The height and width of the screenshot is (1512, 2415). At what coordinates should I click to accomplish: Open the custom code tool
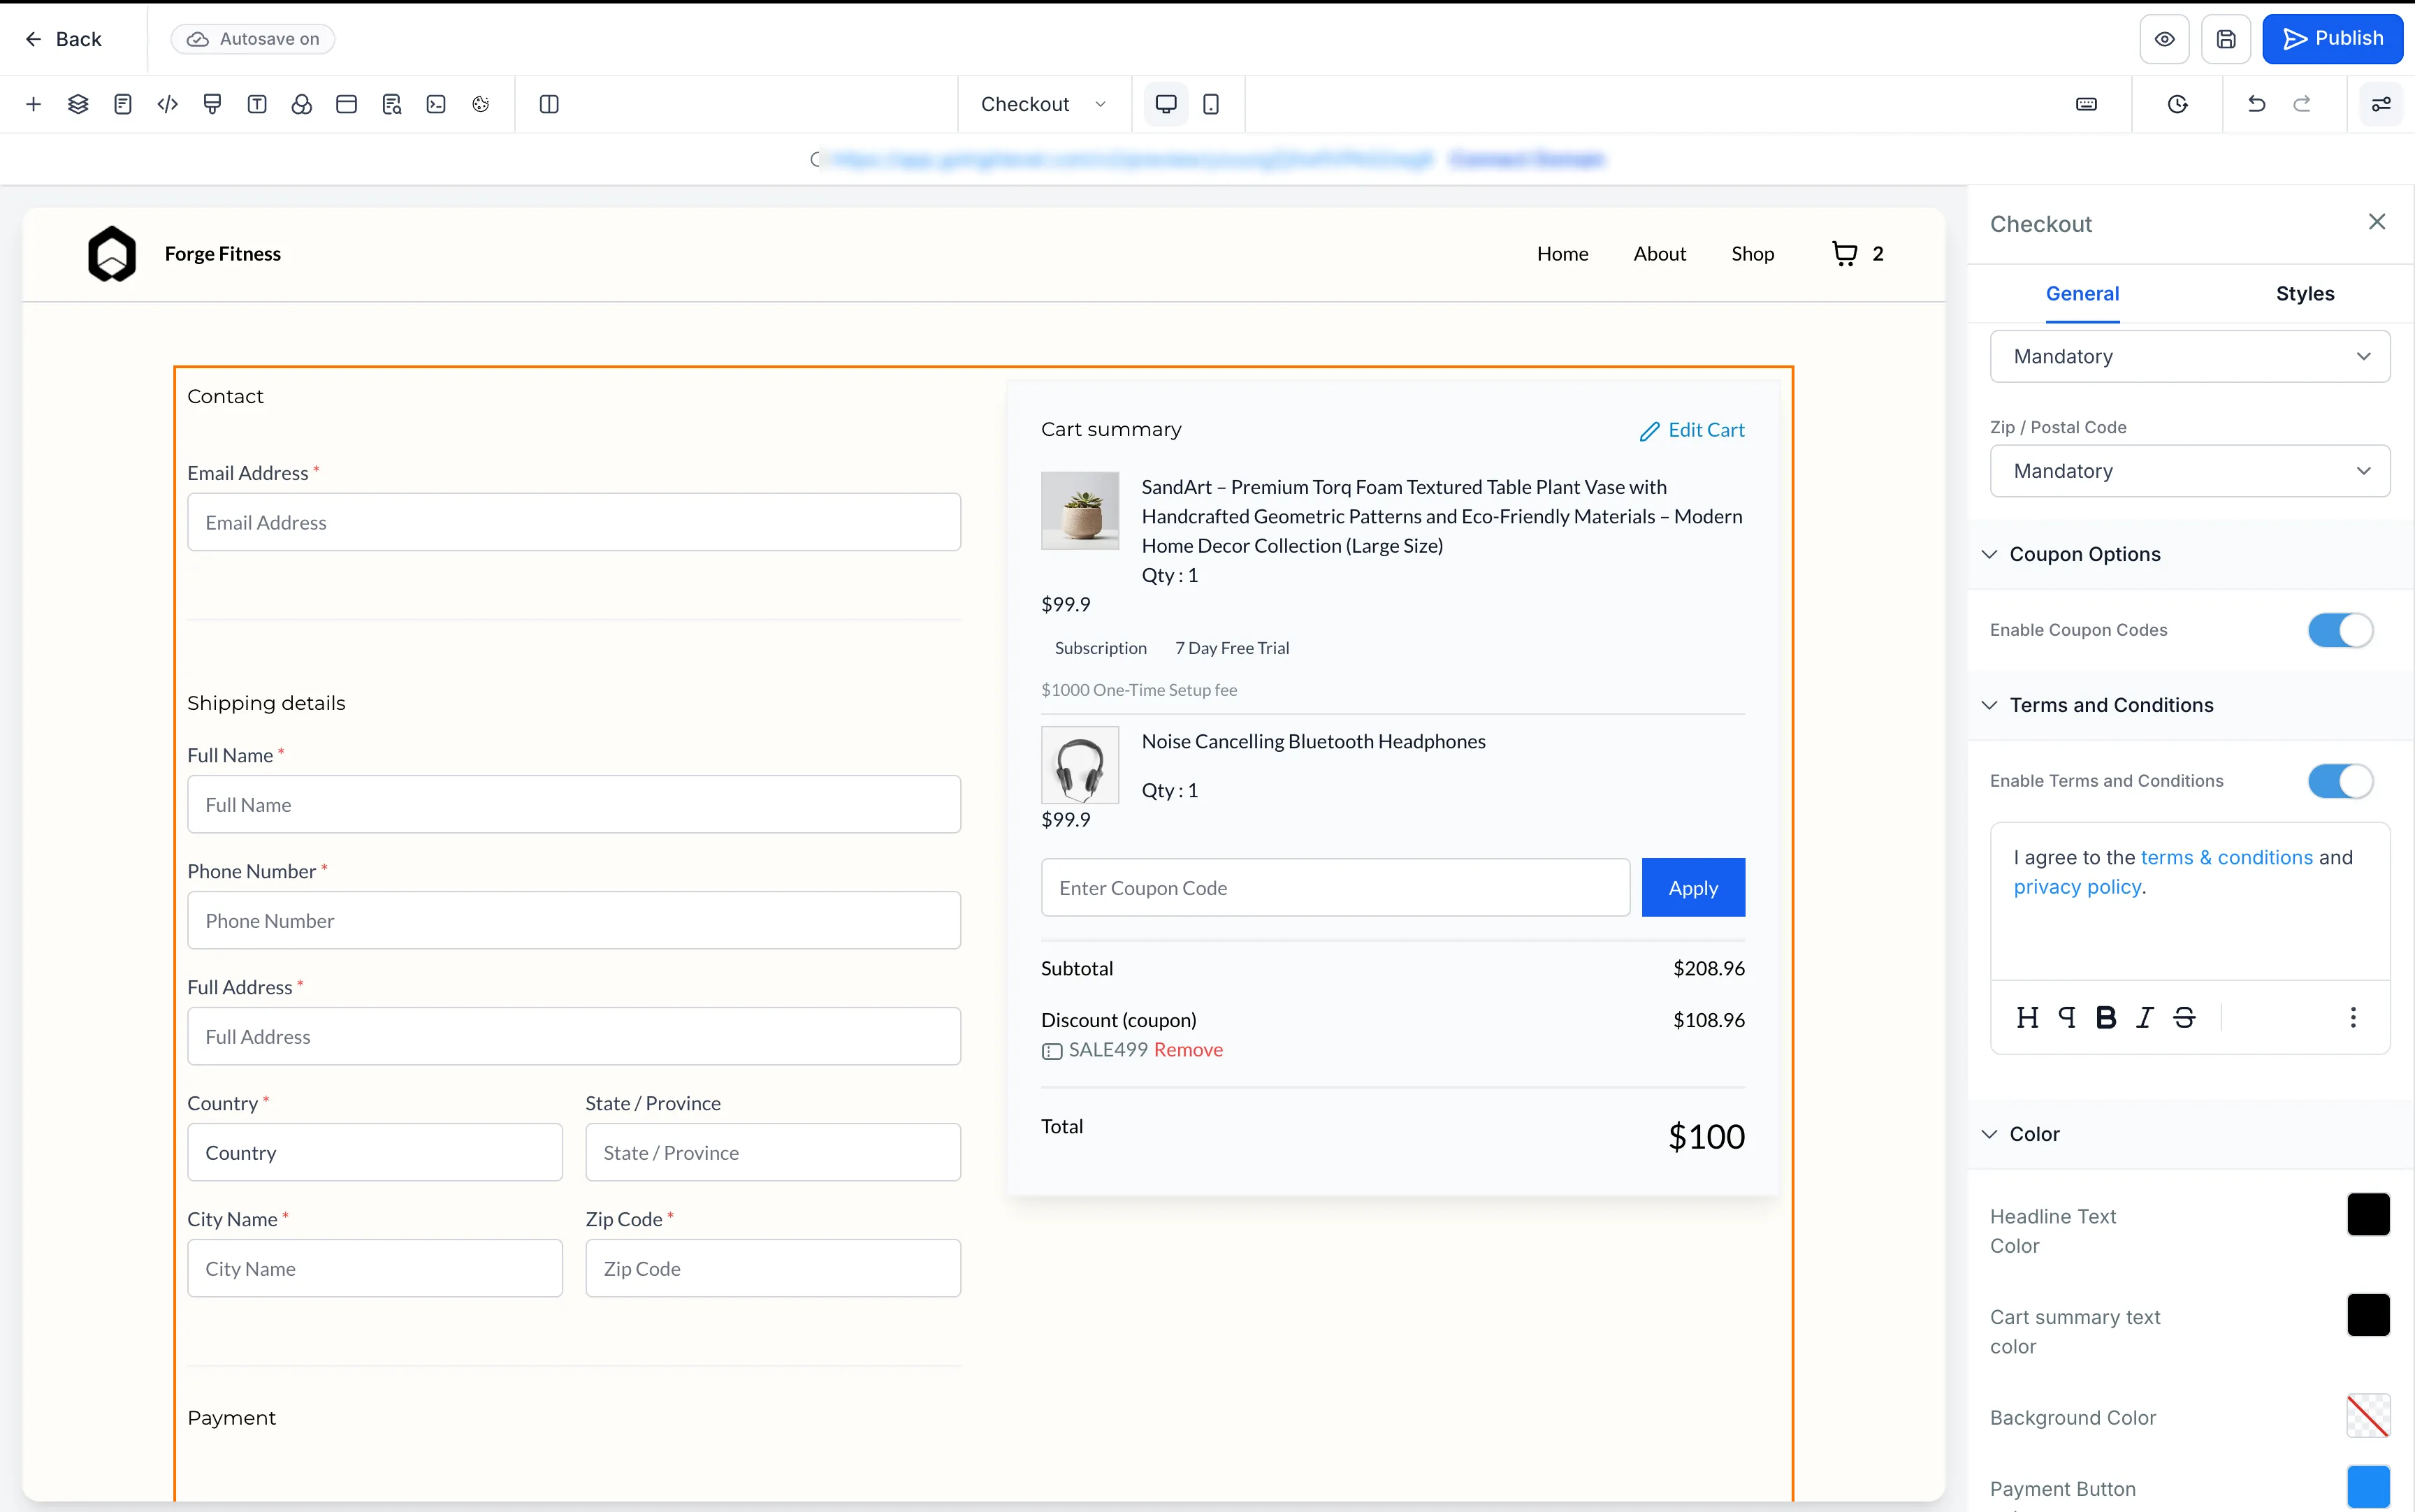pos(167,104)
